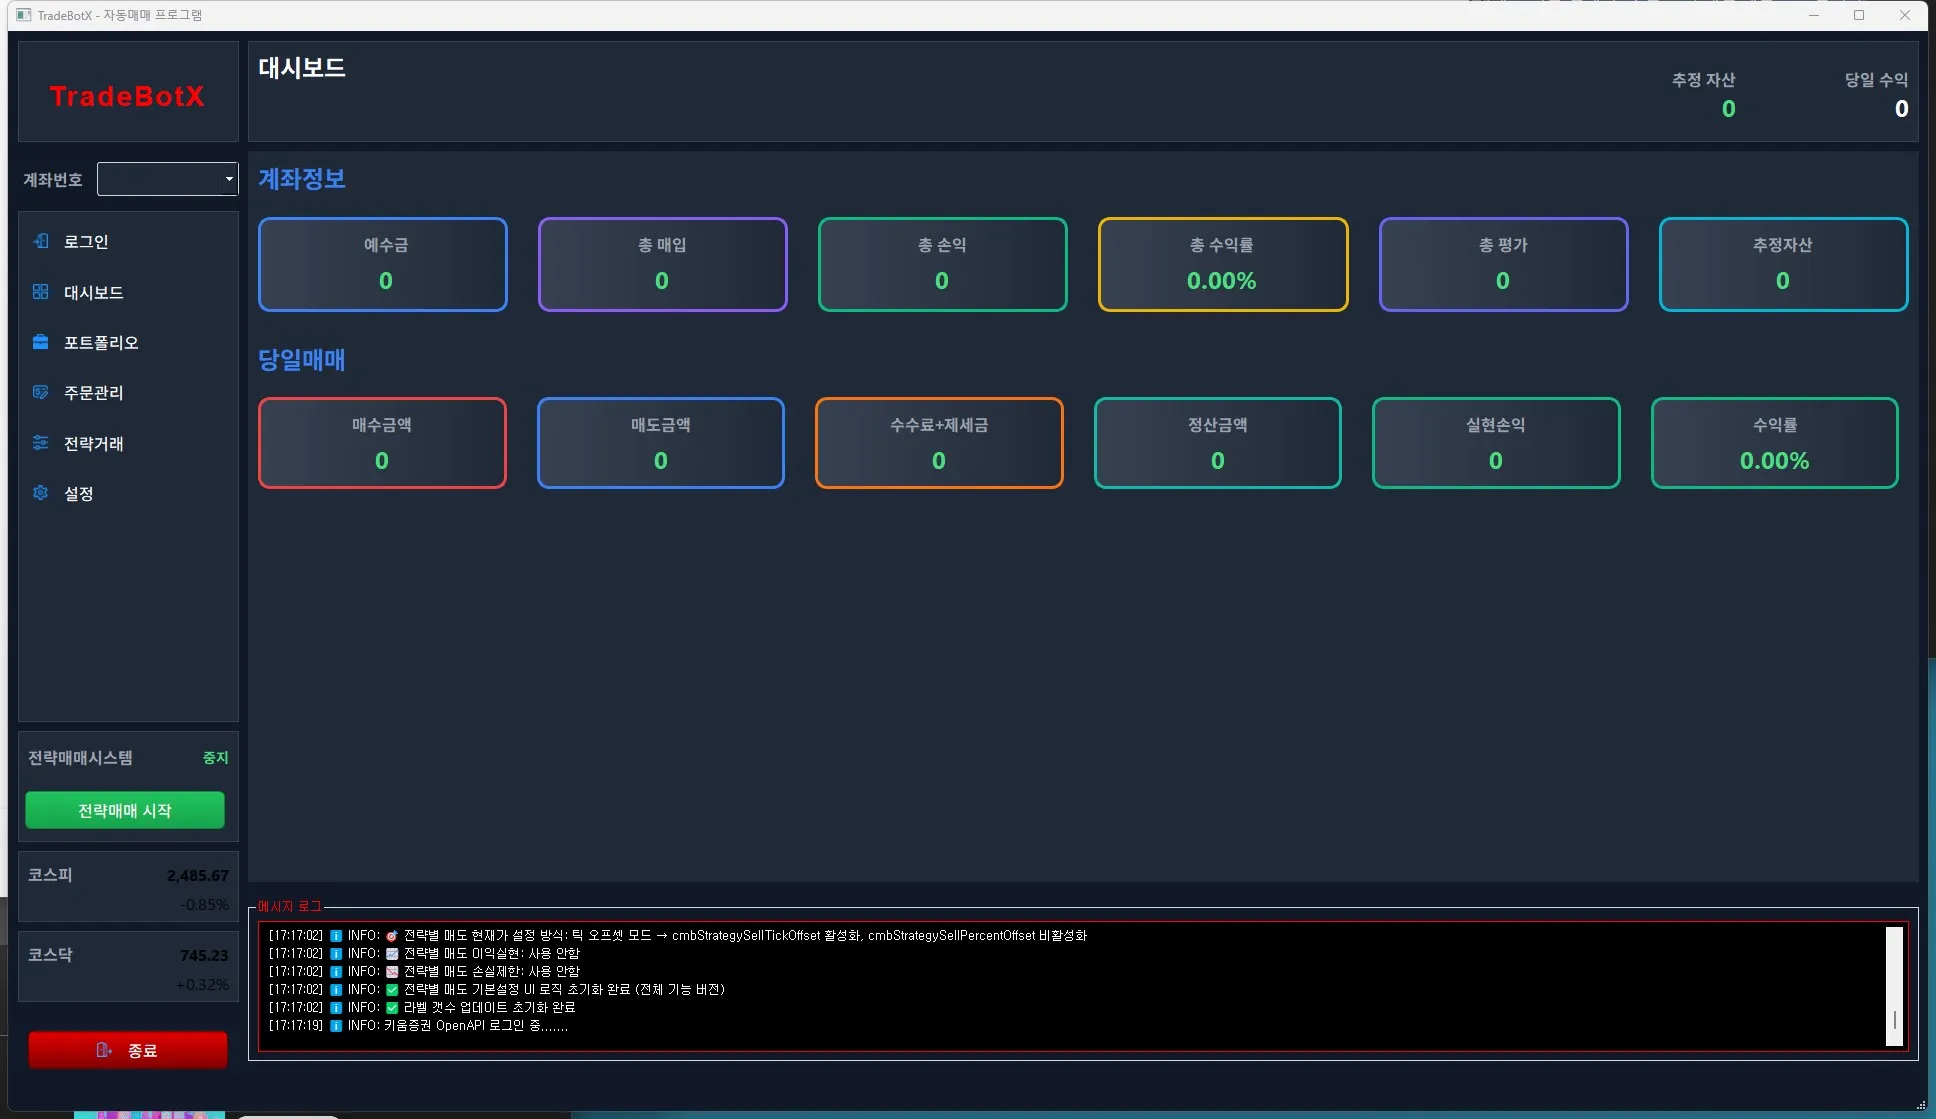Click the message log scrollbar

(x=1894, y=986)
